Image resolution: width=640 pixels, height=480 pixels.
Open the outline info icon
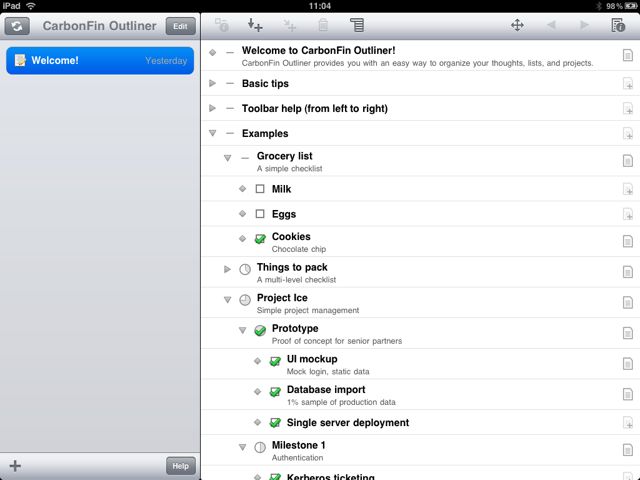(618, 25)
